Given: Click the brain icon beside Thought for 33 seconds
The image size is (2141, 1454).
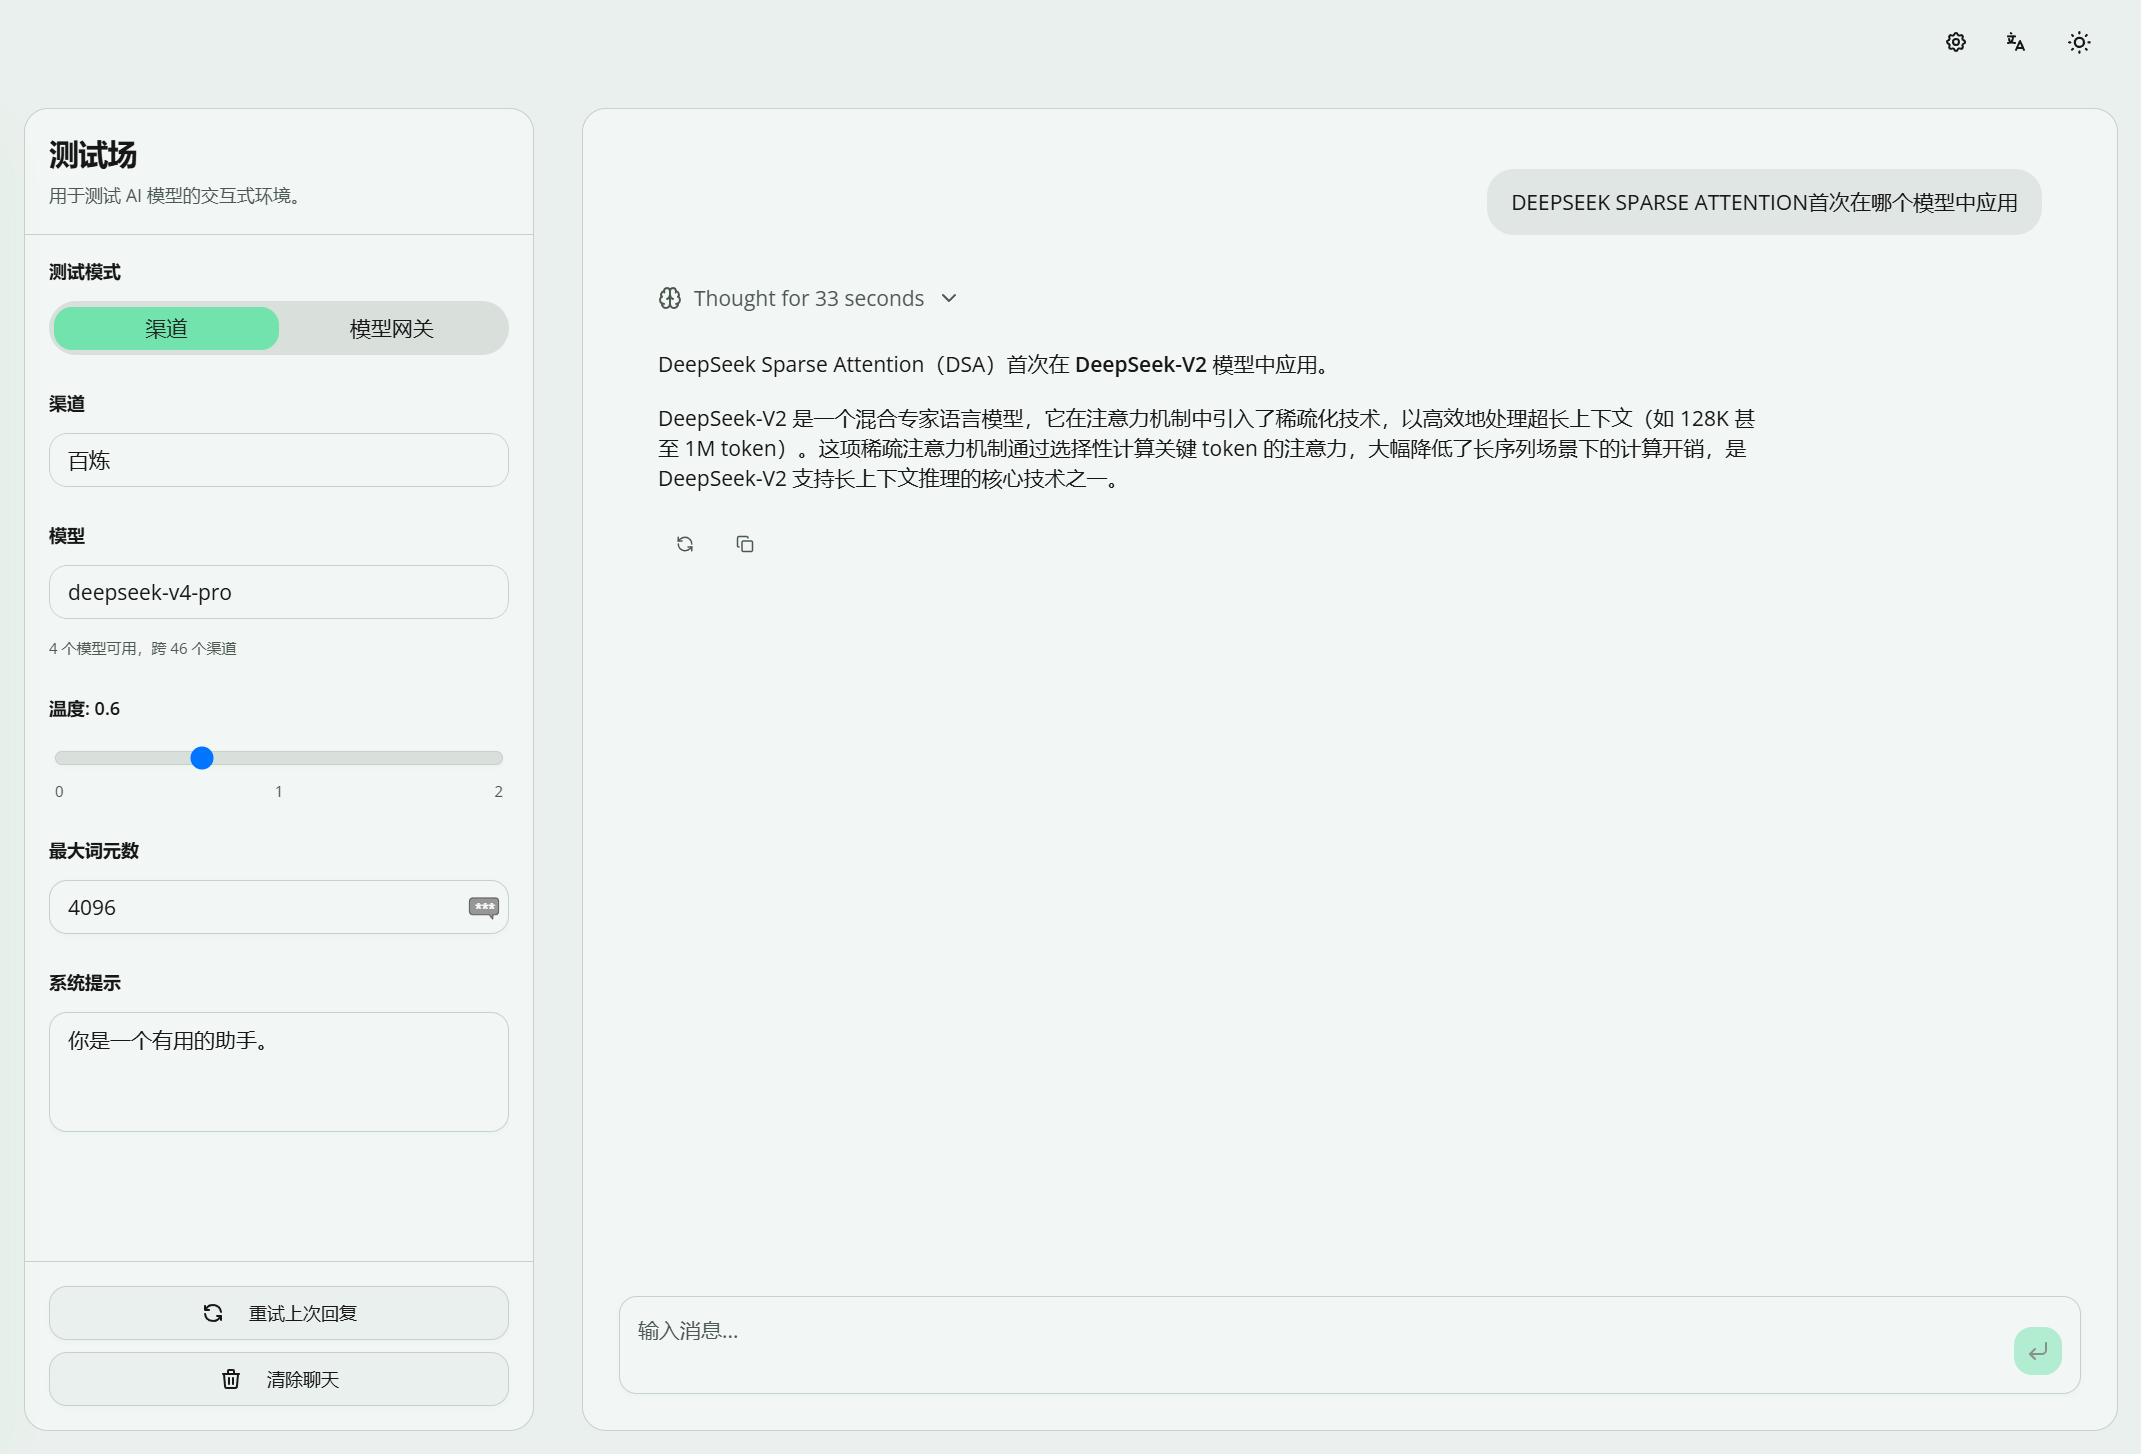Looking at the screenshot, I should (670, 298).
